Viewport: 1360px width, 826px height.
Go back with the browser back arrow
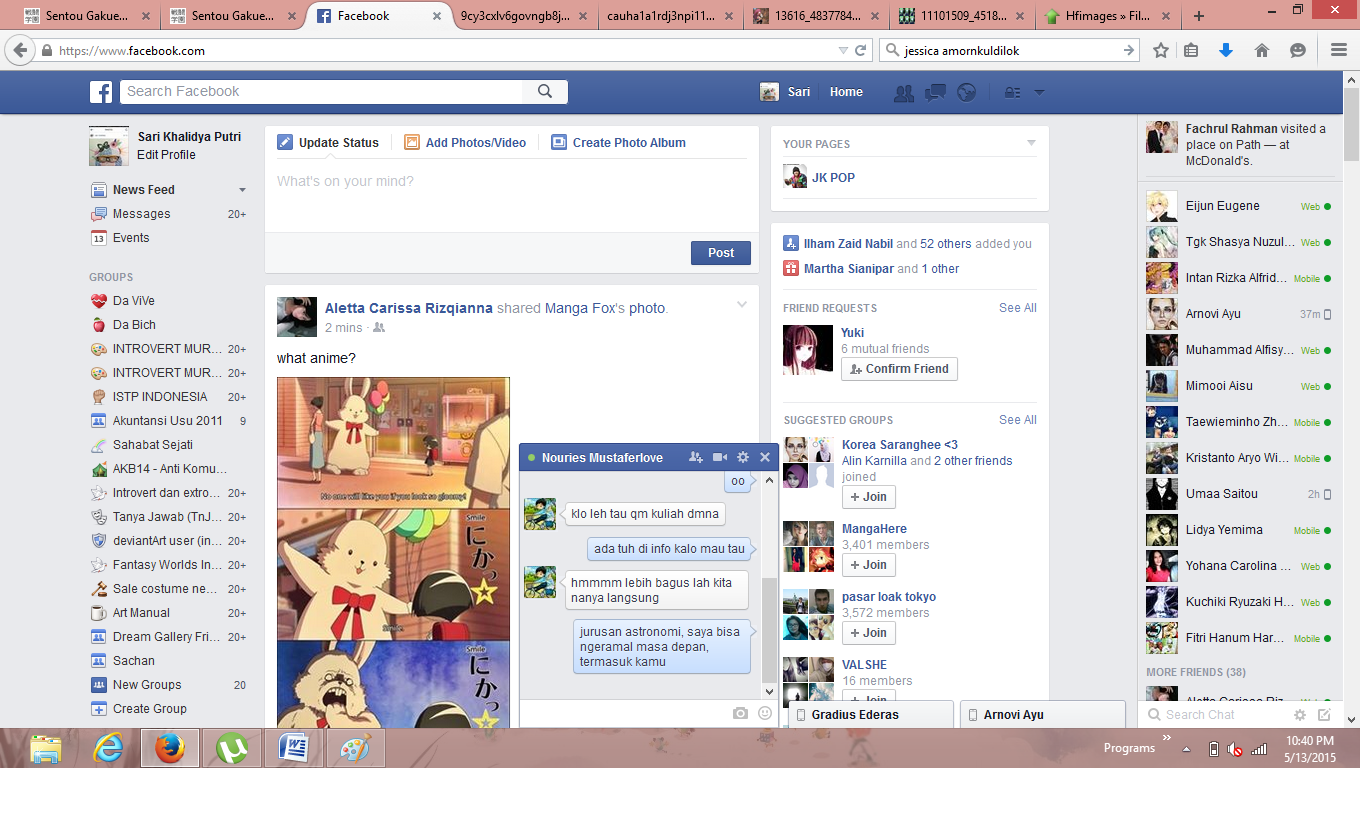click(x=20, y=51)
